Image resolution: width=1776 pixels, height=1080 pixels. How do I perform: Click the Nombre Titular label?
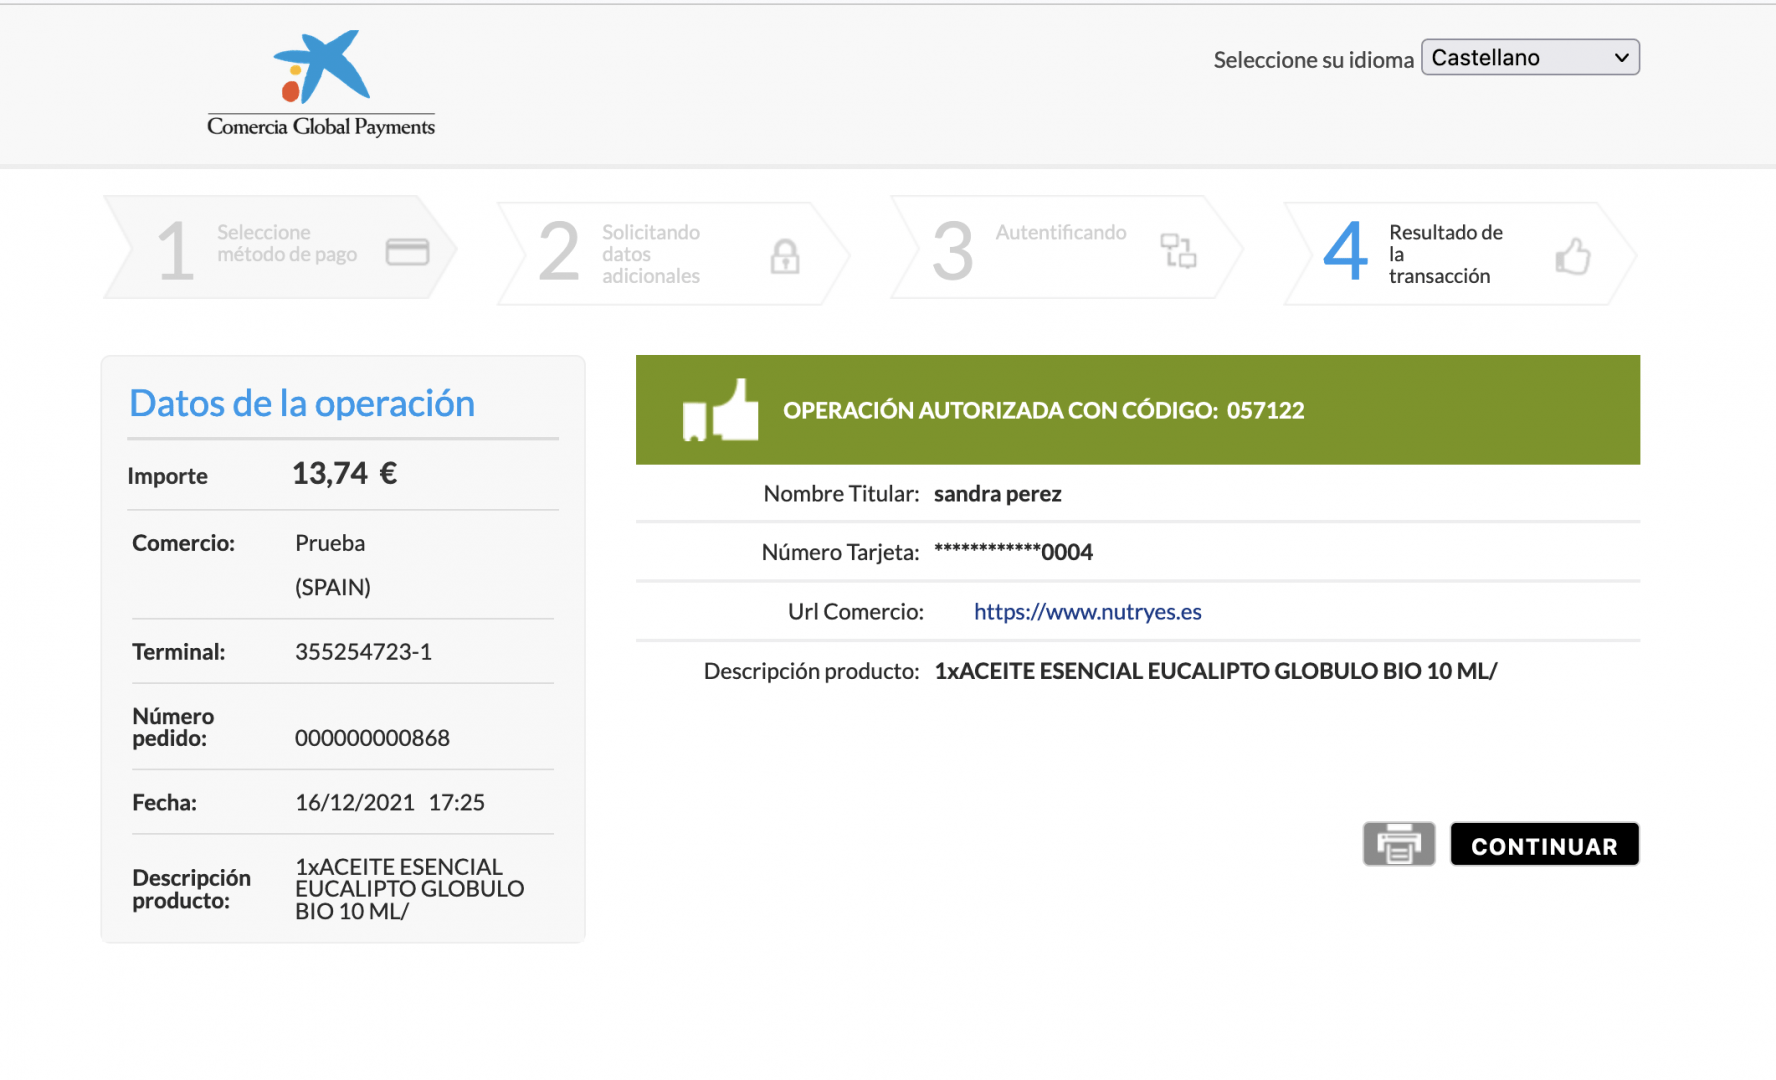coord(841,494)
